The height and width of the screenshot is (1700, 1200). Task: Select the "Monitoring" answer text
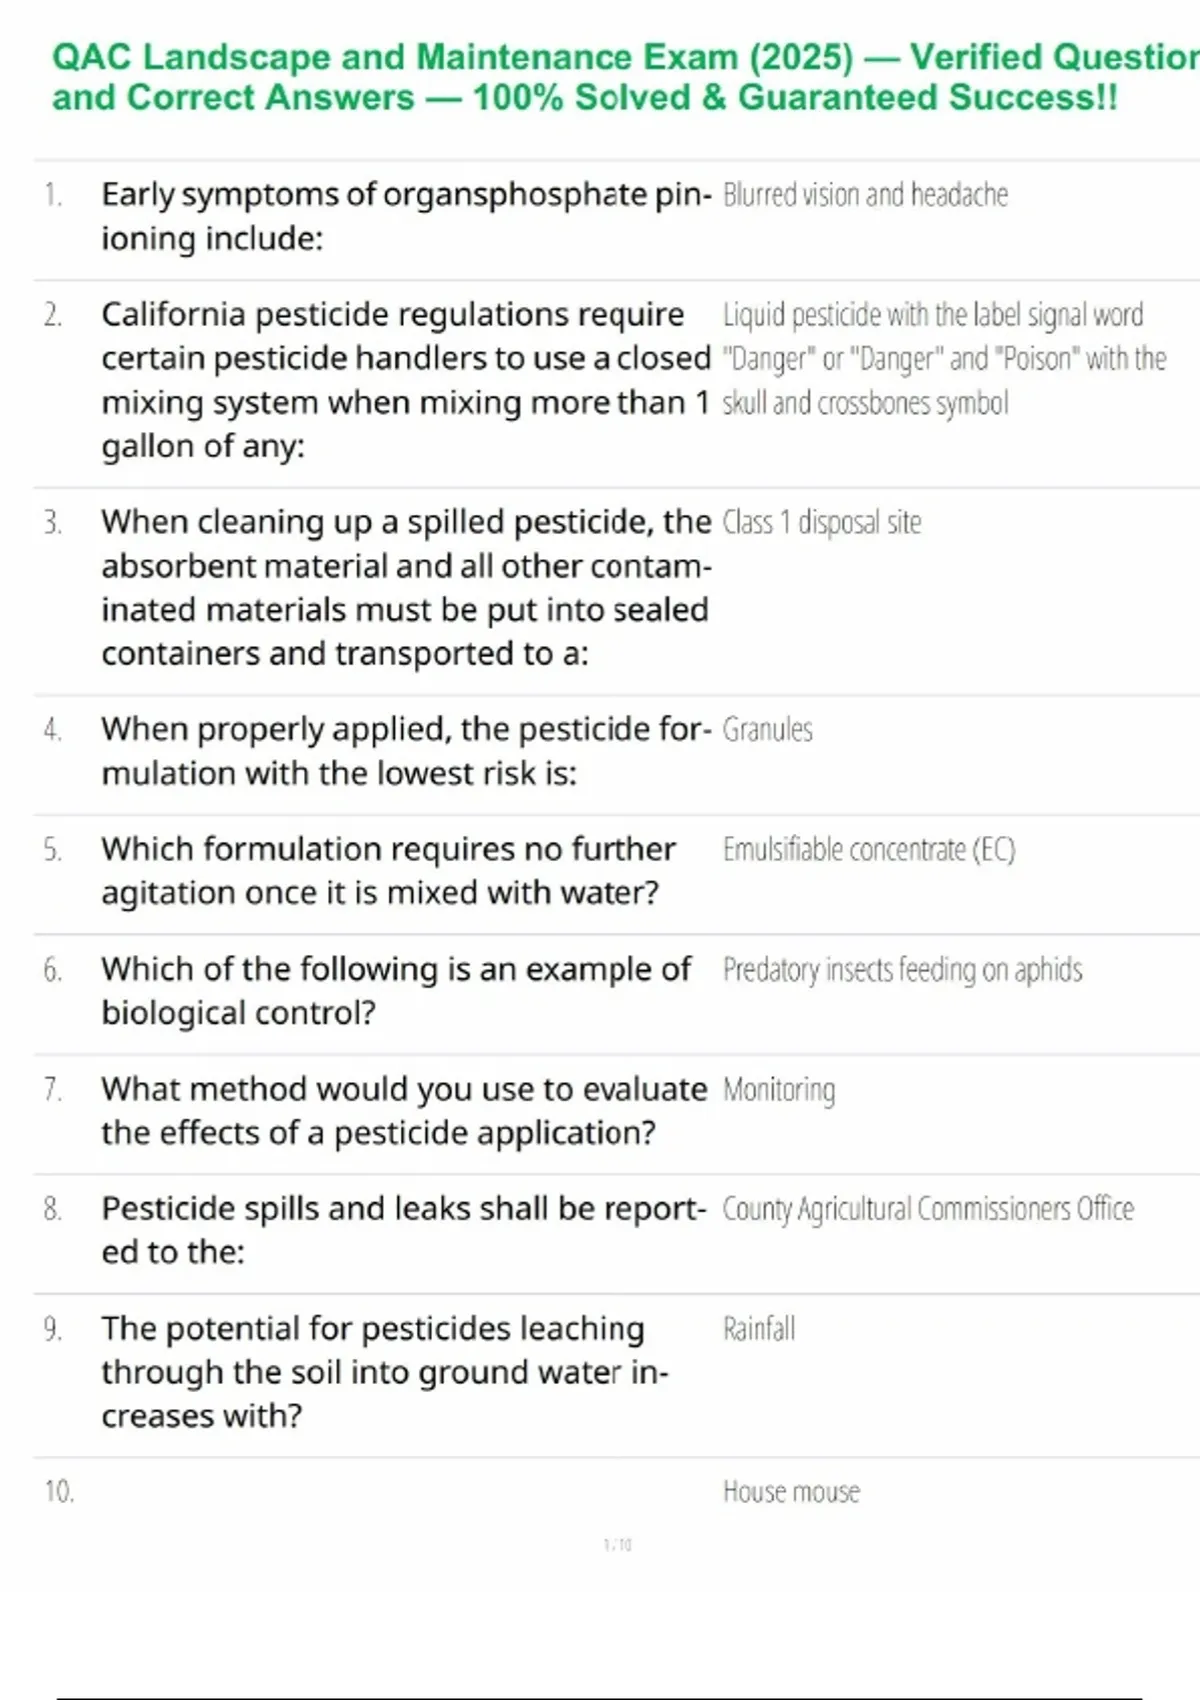tap(778, 1090)
